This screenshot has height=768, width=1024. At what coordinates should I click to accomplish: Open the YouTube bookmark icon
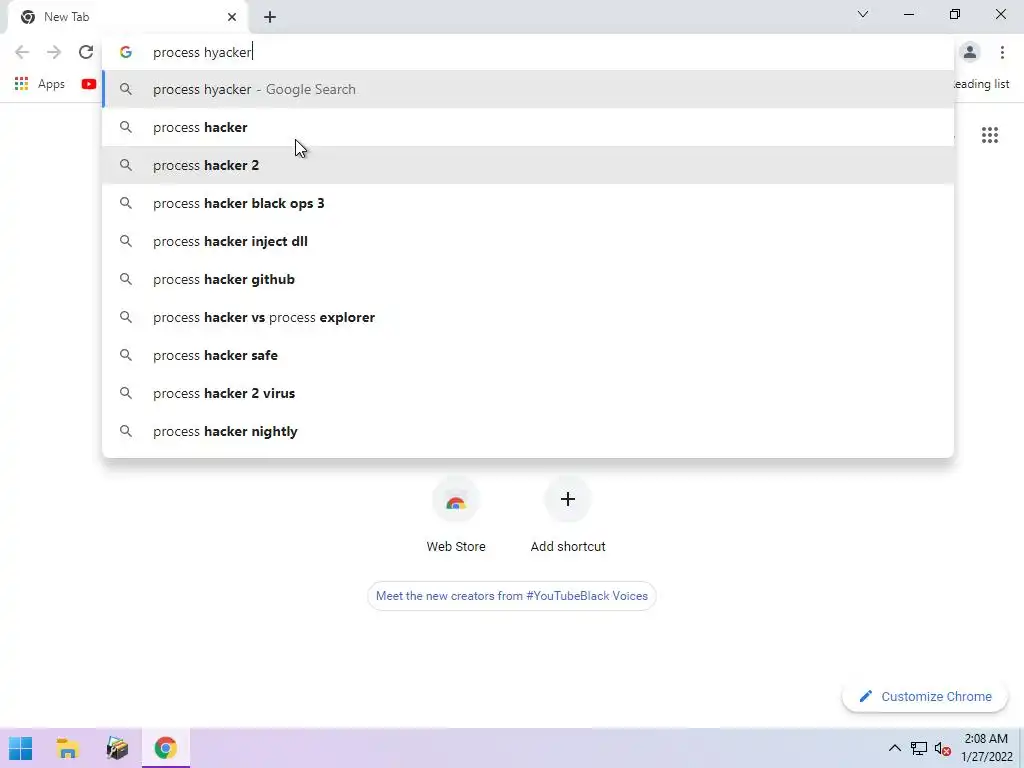coord(89,84)
